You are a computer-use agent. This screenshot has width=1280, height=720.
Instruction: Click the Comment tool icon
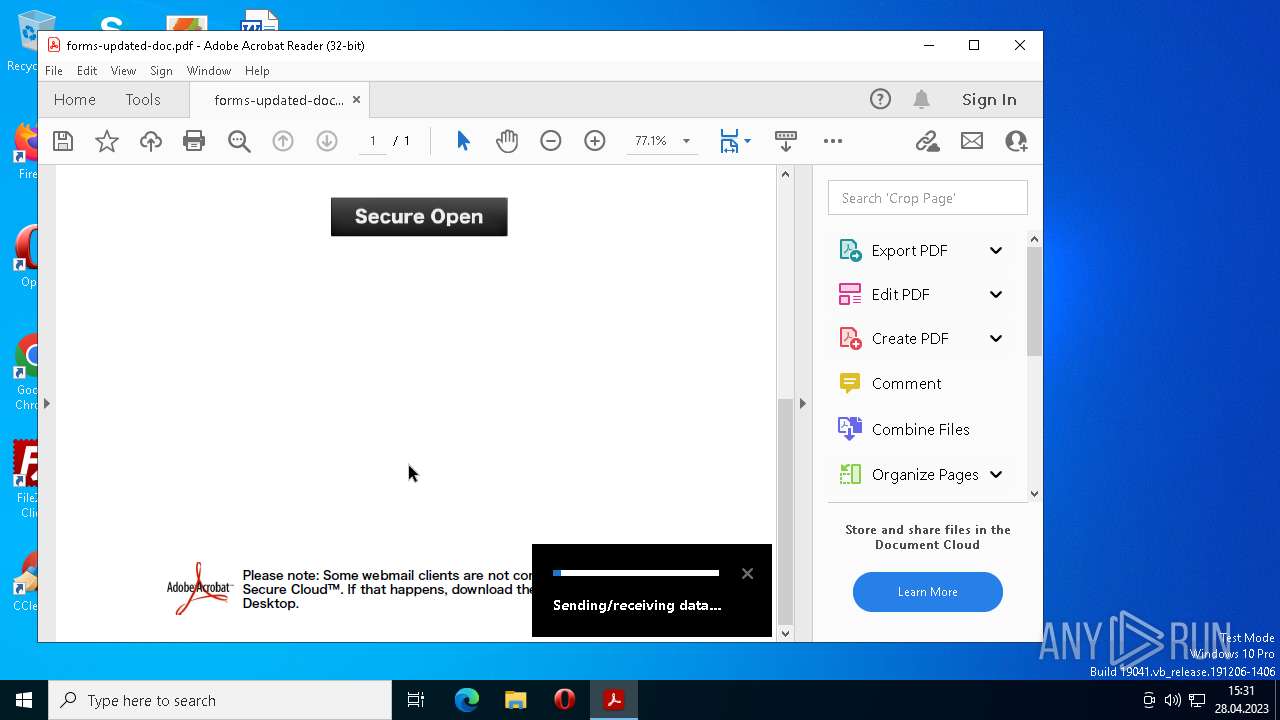pyautogui.click(x=850, y=383)
